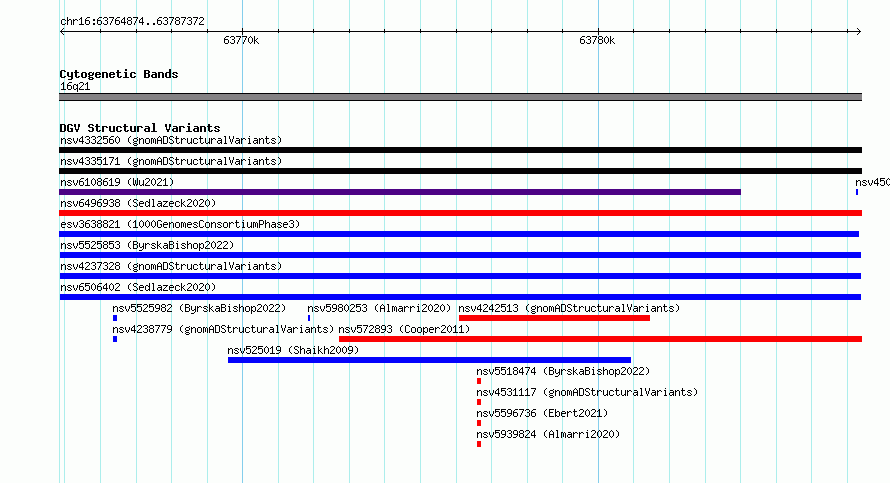Click the red bar under nsv6496938
Screen dimensions: 890x483
[460, 213]
